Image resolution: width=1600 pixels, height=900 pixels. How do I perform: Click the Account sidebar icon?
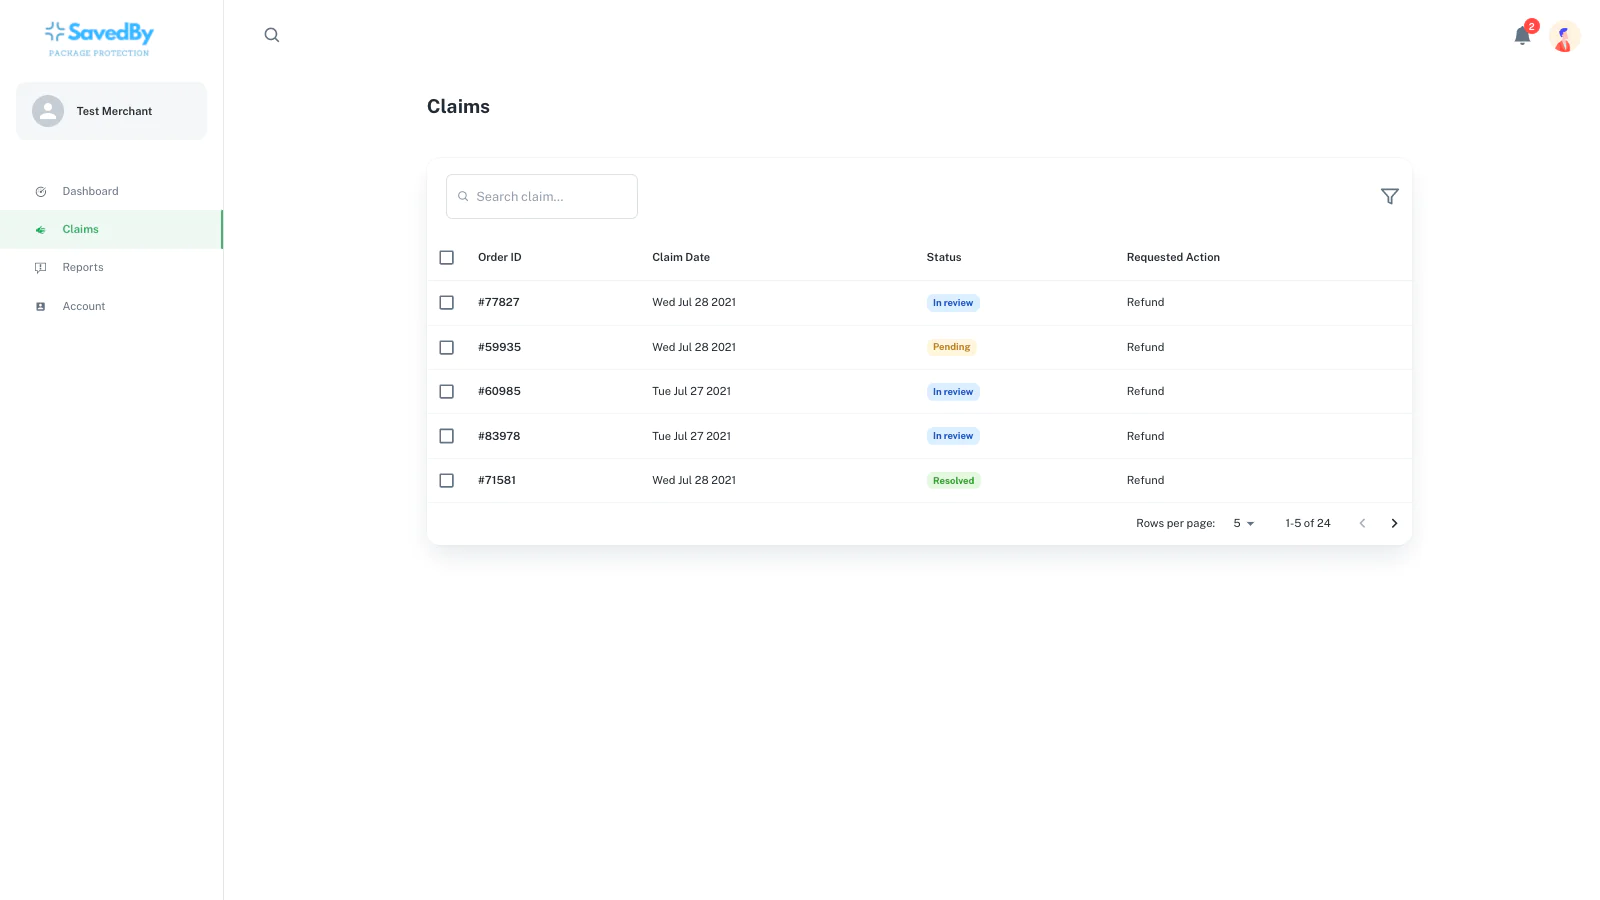pyautogui.click(x=41, y=307)
